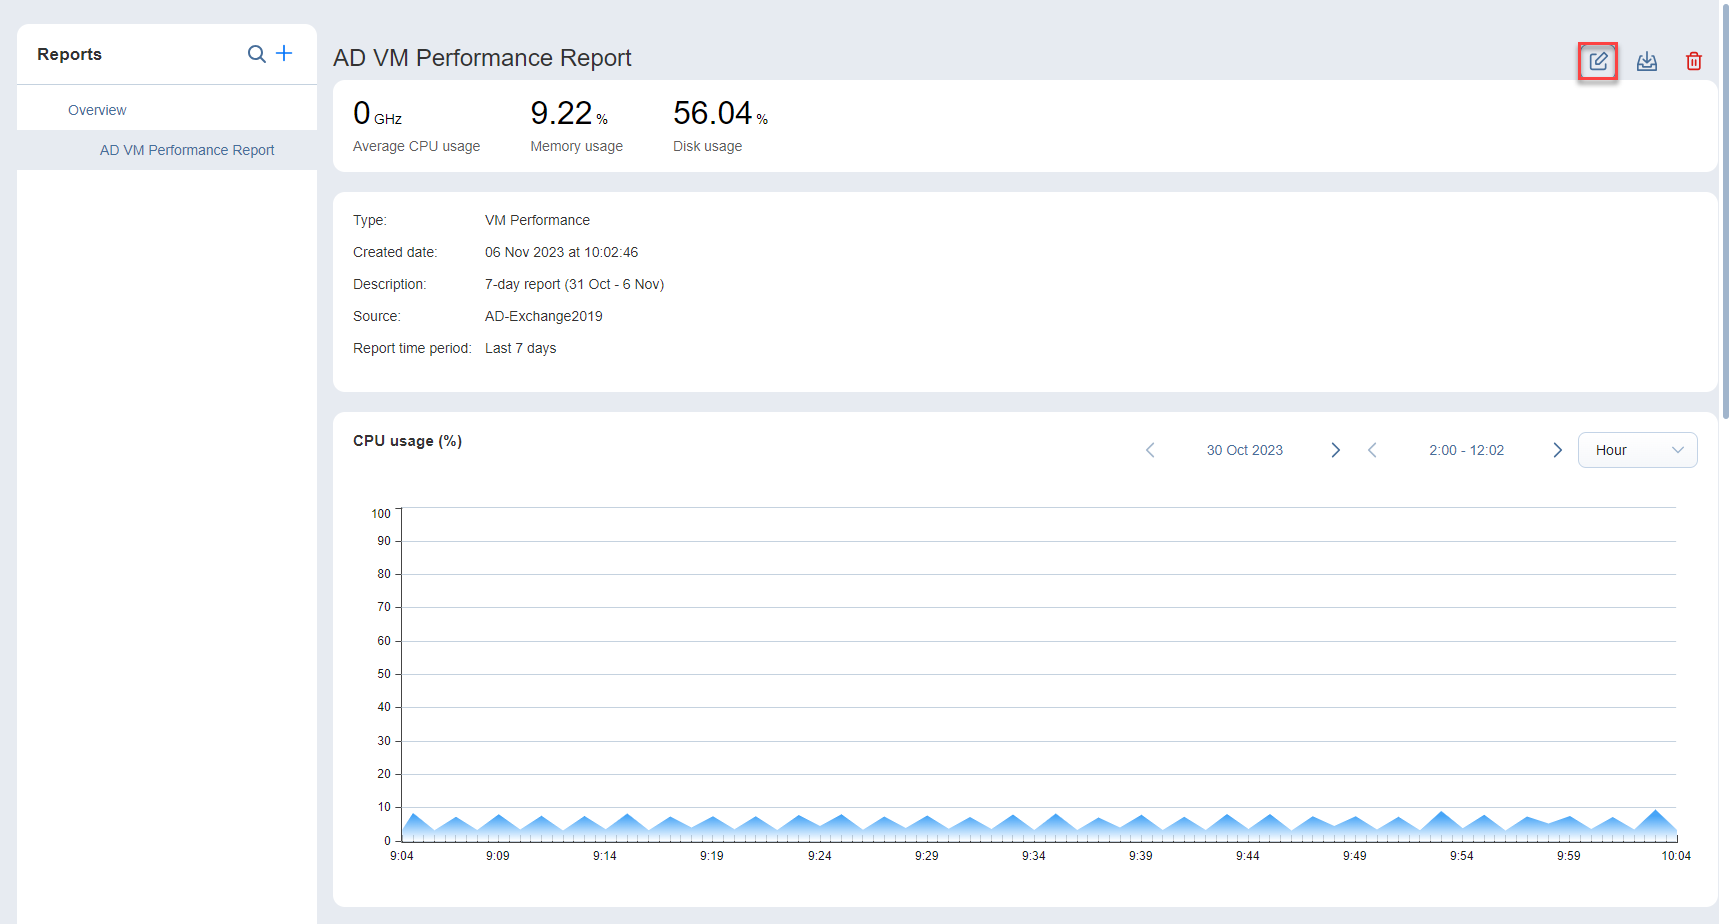Go to previous date before 30 Oct 2023
This screenshot has width=1733, height=924.
(1150, 450)
